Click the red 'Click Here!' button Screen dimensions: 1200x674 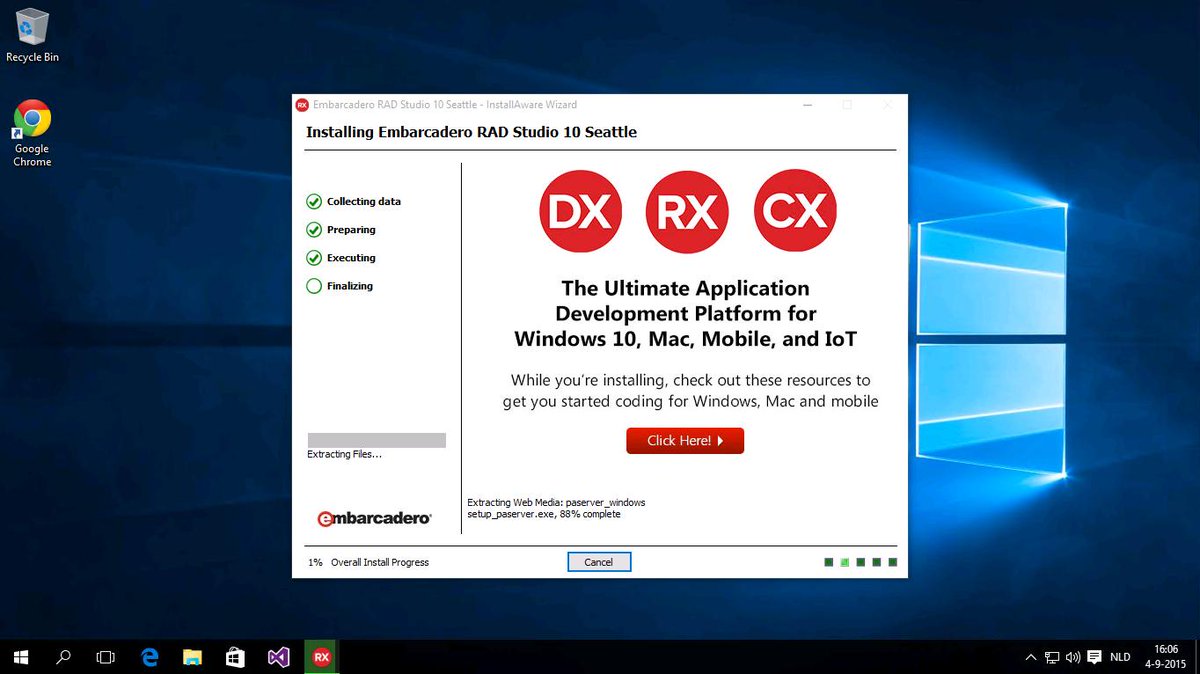click(685, 440)
